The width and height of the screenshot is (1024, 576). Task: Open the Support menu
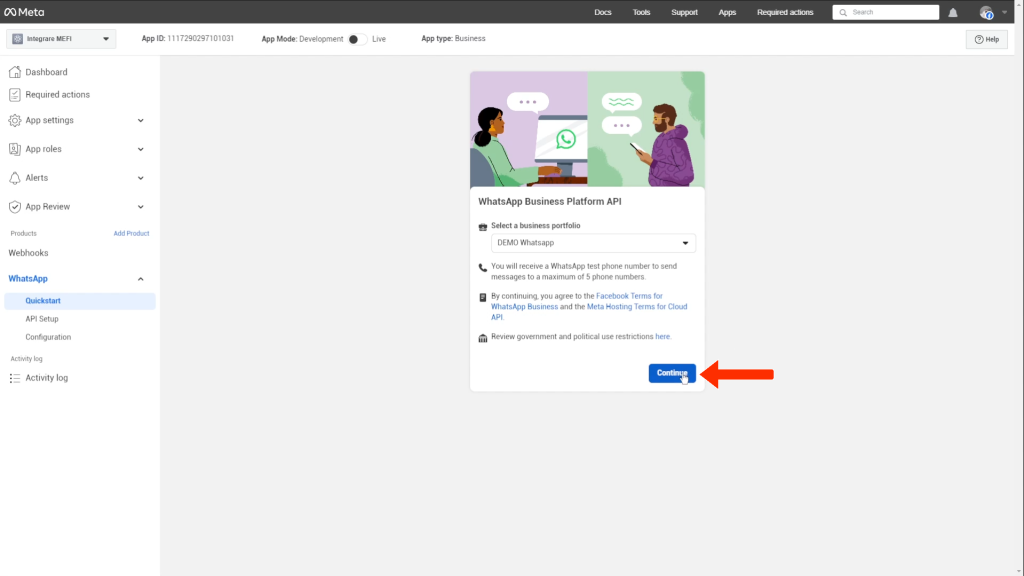click(x=684, y=12)
